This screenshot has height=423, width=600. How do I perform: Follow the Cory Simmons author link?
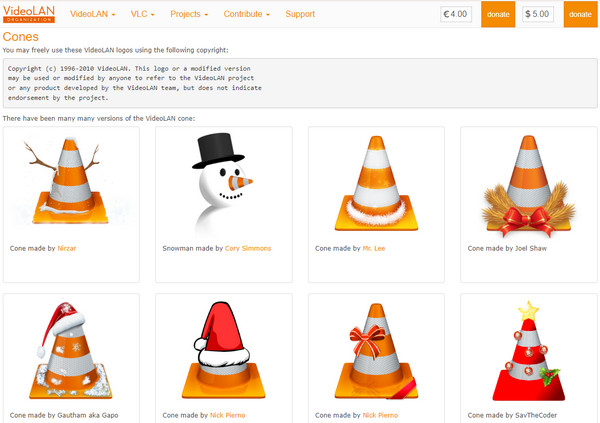(248, 247)
